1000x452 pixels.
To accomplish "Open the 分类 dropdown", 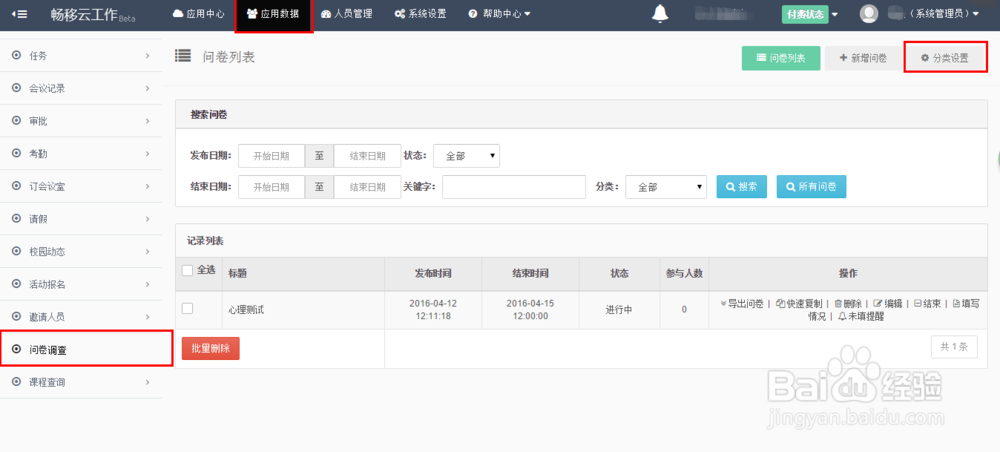I will pos(666,187).
